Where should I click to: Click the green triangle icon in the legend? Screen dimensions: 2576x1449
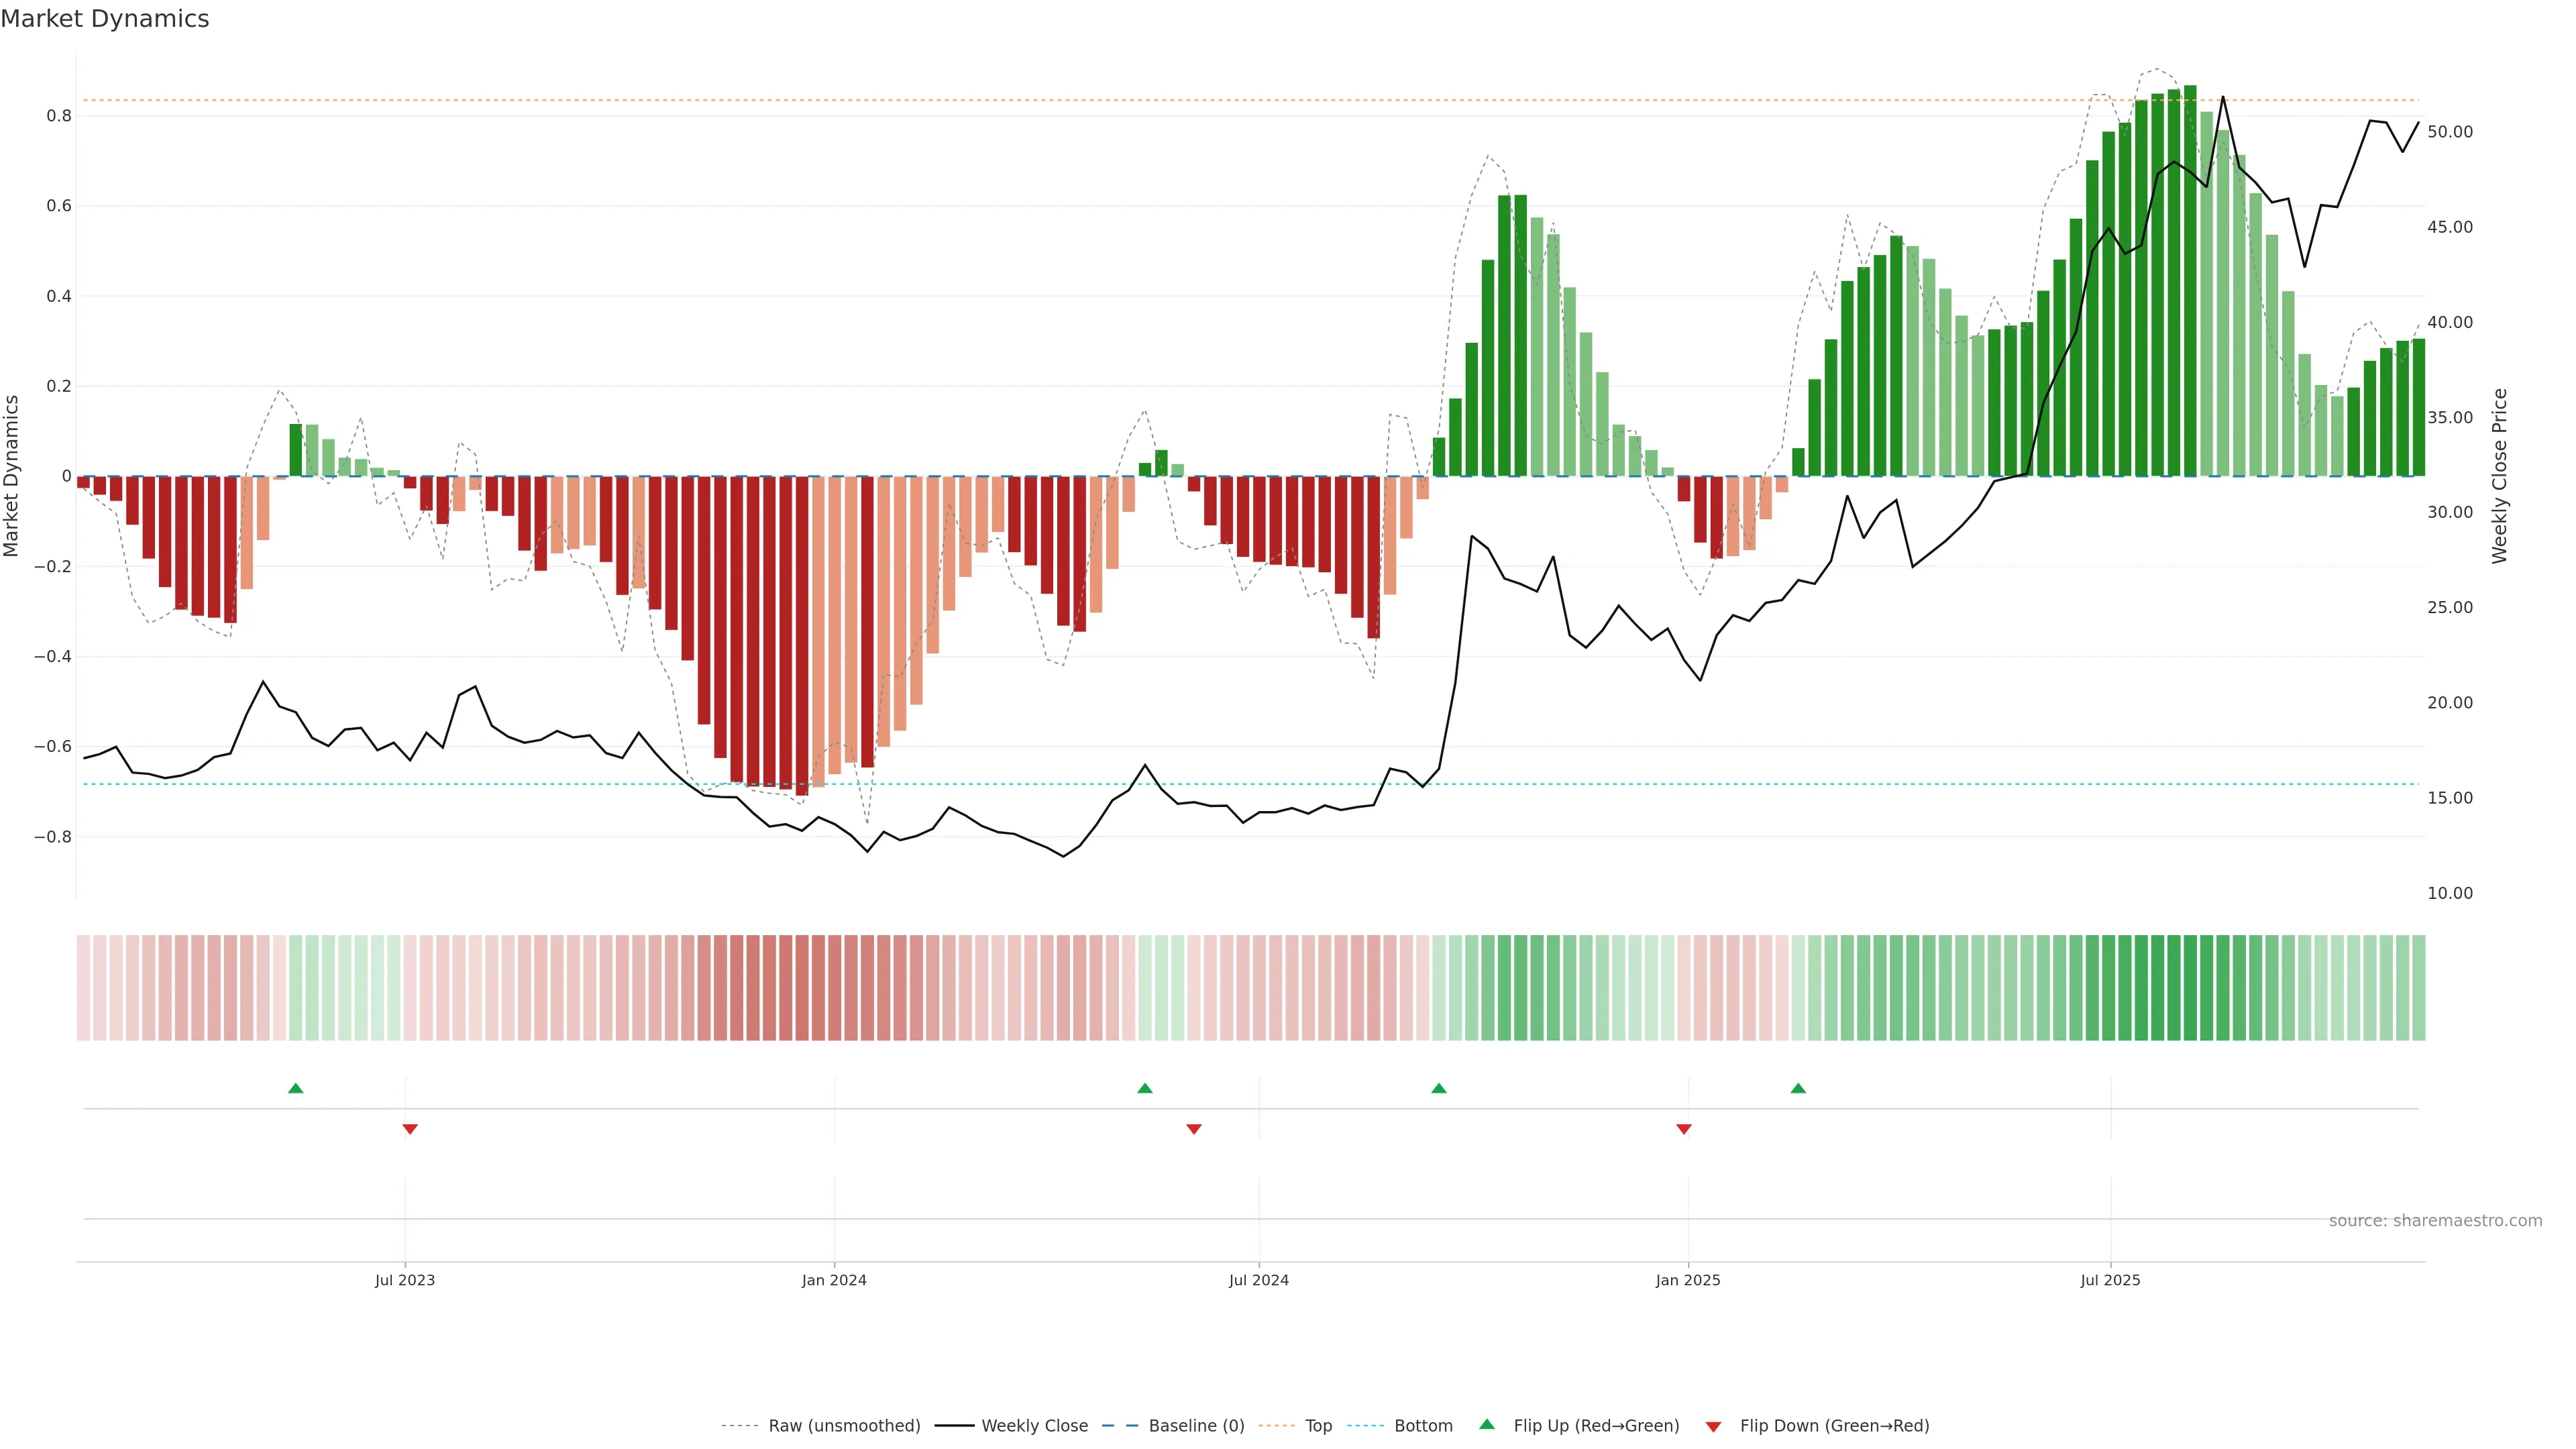point(1487,1424)
